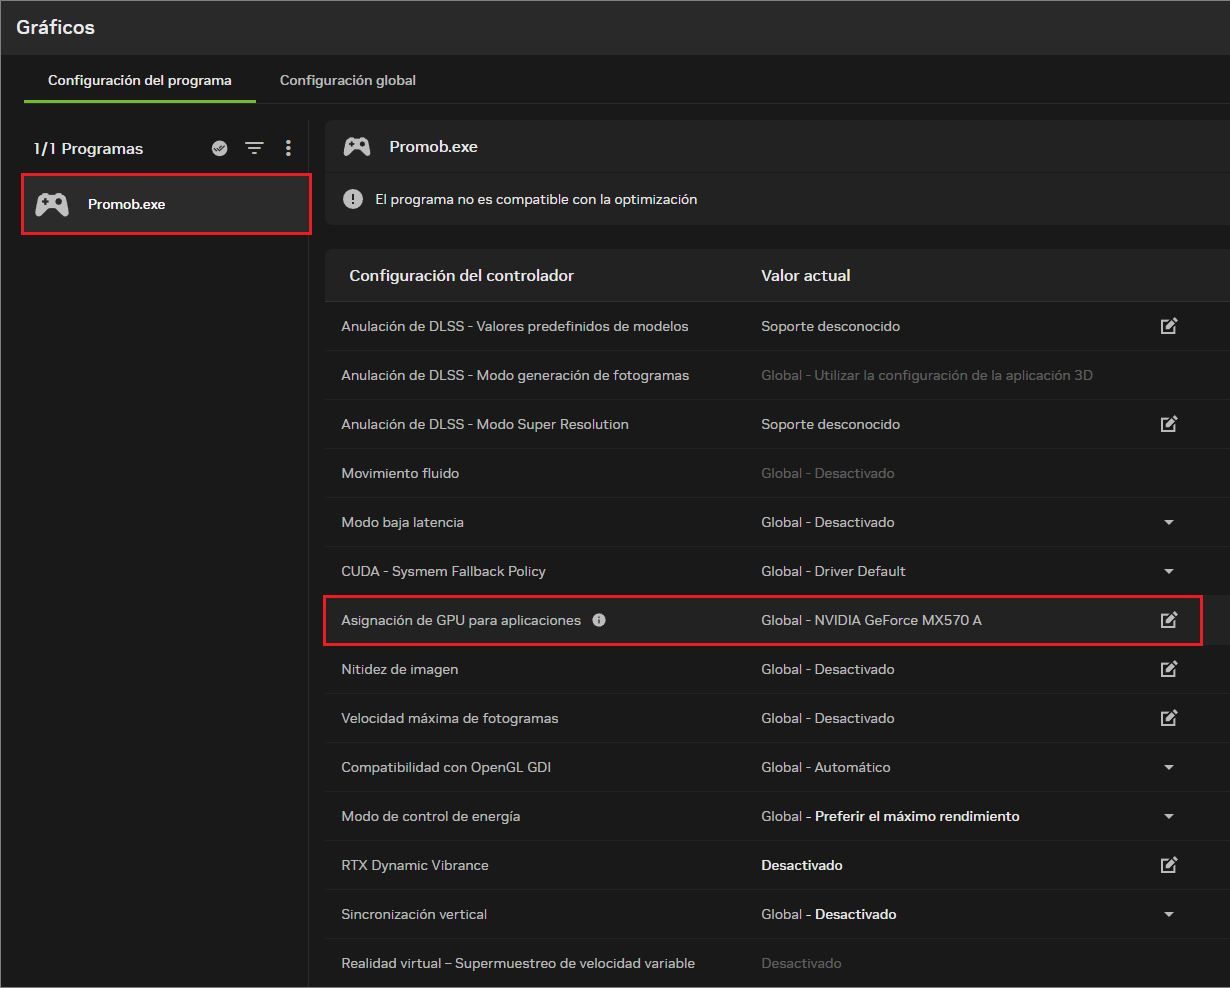Click the Movimiento fluido setting row
The image size is (1230, 988).
click(778, 473)
